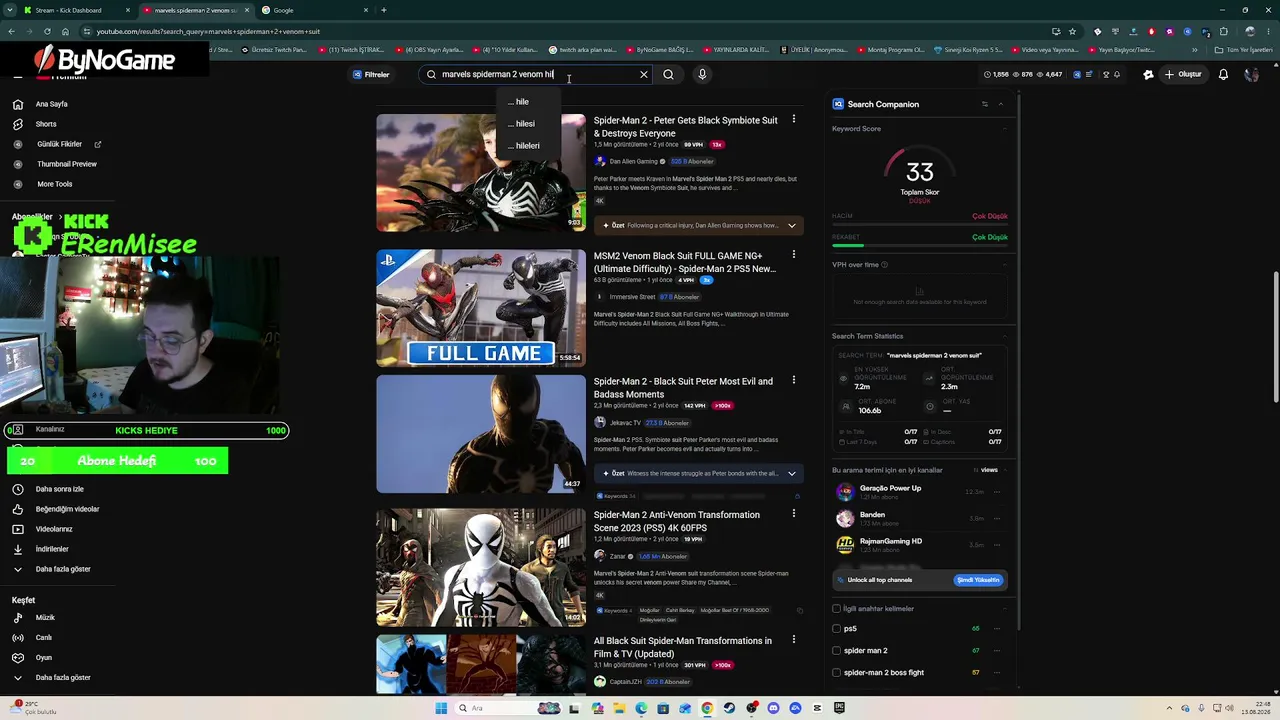1280x720 pixels.
Task: Collapse the Search Companion panel
Action: (x=1001, y=104)
